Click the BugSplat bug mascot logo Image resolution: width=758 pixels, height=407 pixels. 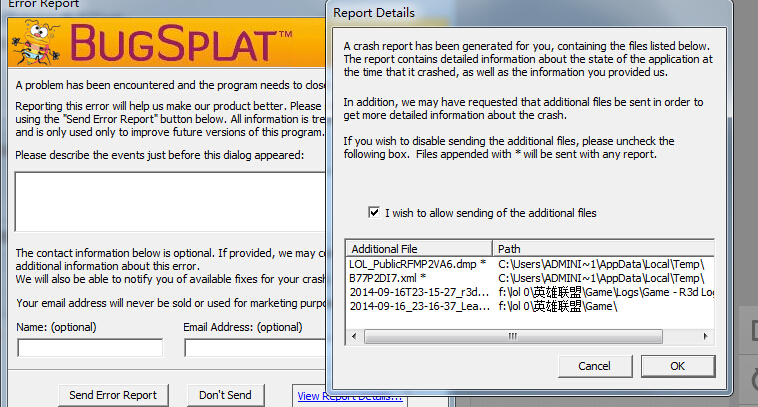click(x=36, y=43)
